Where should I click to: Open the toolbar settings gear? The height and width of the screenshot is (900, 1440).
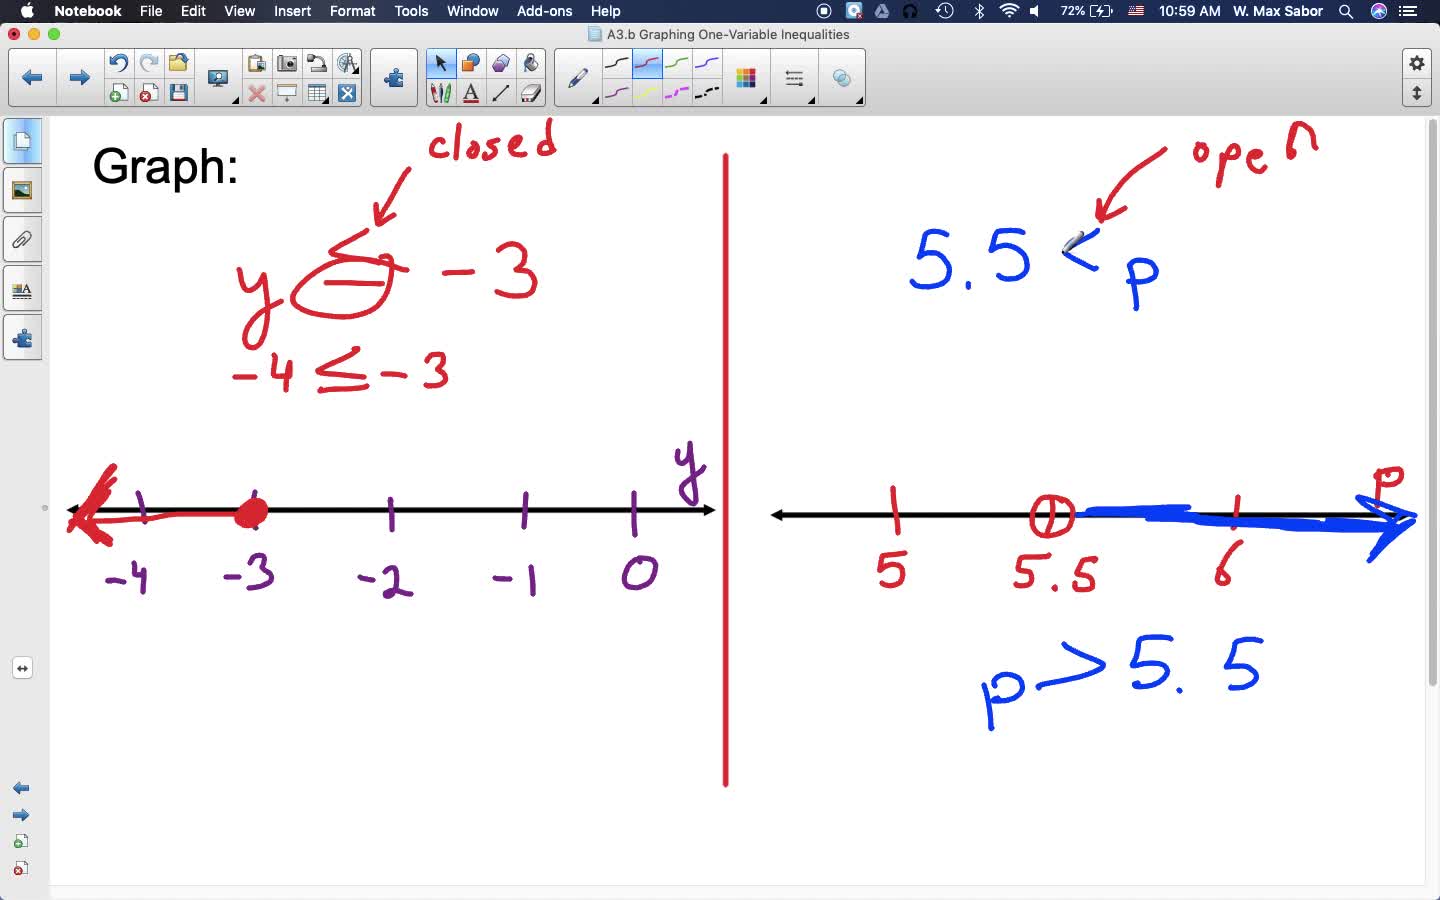(x=1417, y=63)
